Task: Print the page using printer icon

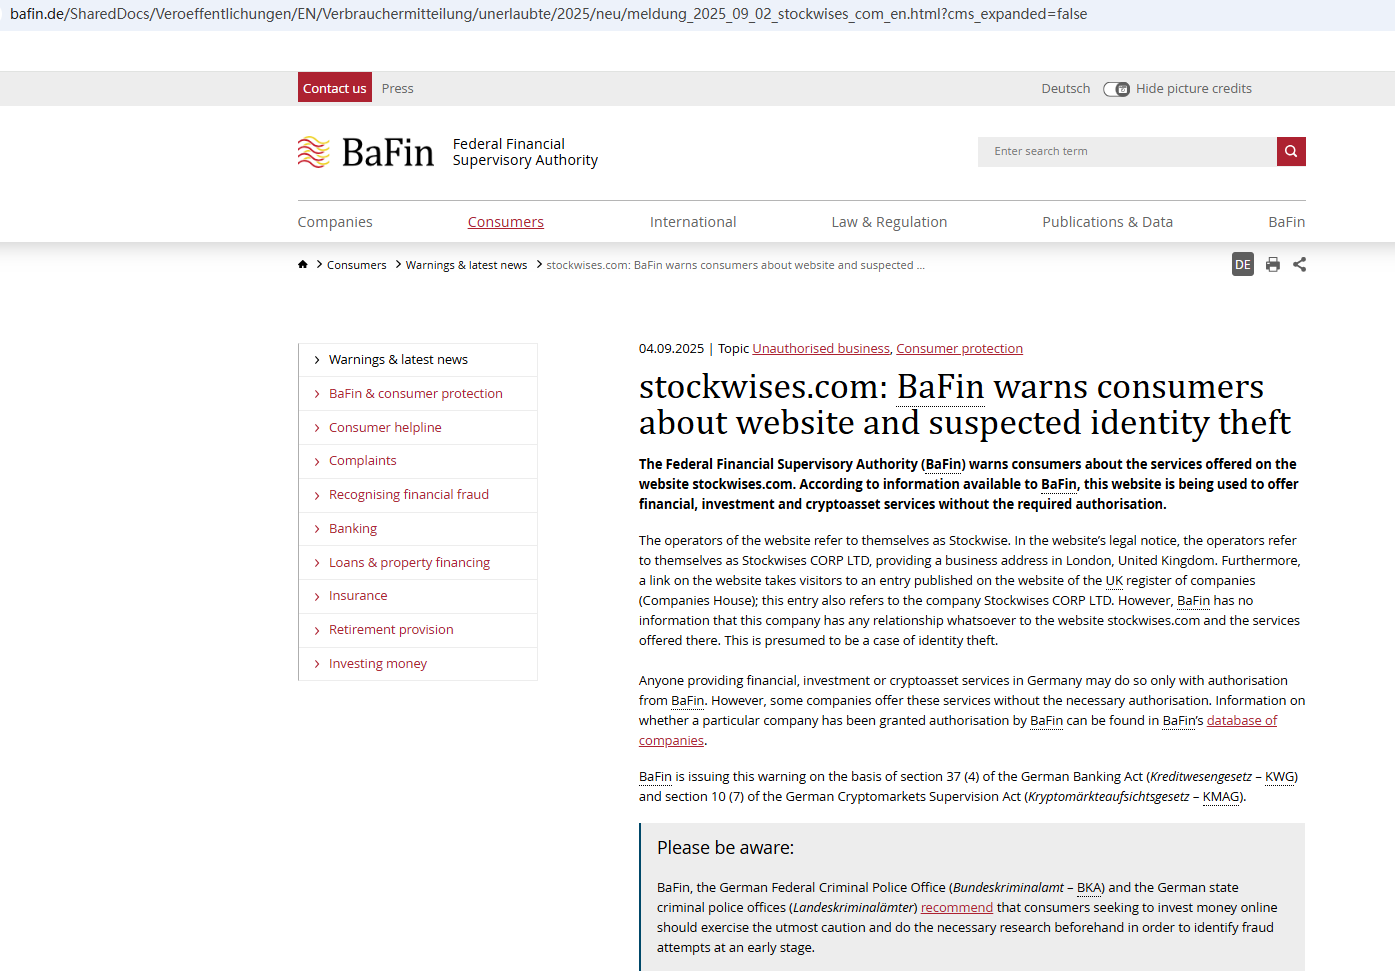Action: pos(1273,264)
